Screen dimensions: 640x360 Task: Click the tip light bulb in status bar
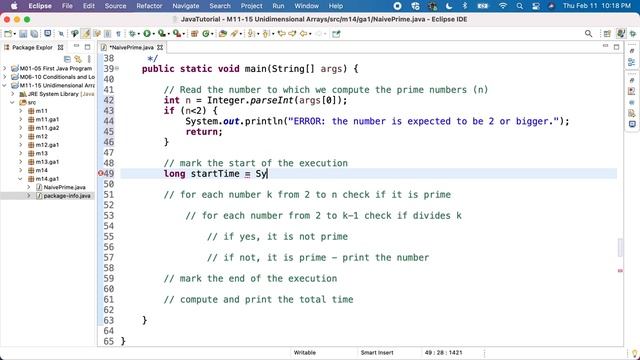[x=635, y=353]
